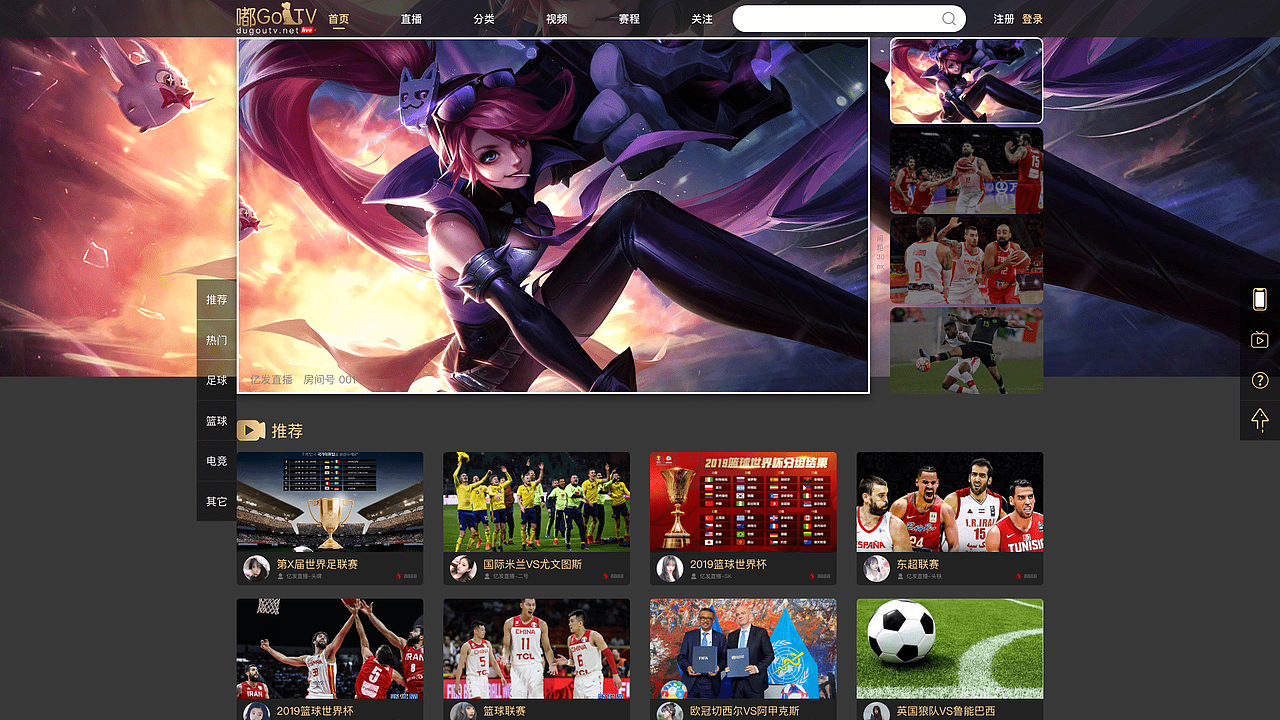
Task: Click 亿发直播 caption on the main banner
Action: [x=271, y=380]
